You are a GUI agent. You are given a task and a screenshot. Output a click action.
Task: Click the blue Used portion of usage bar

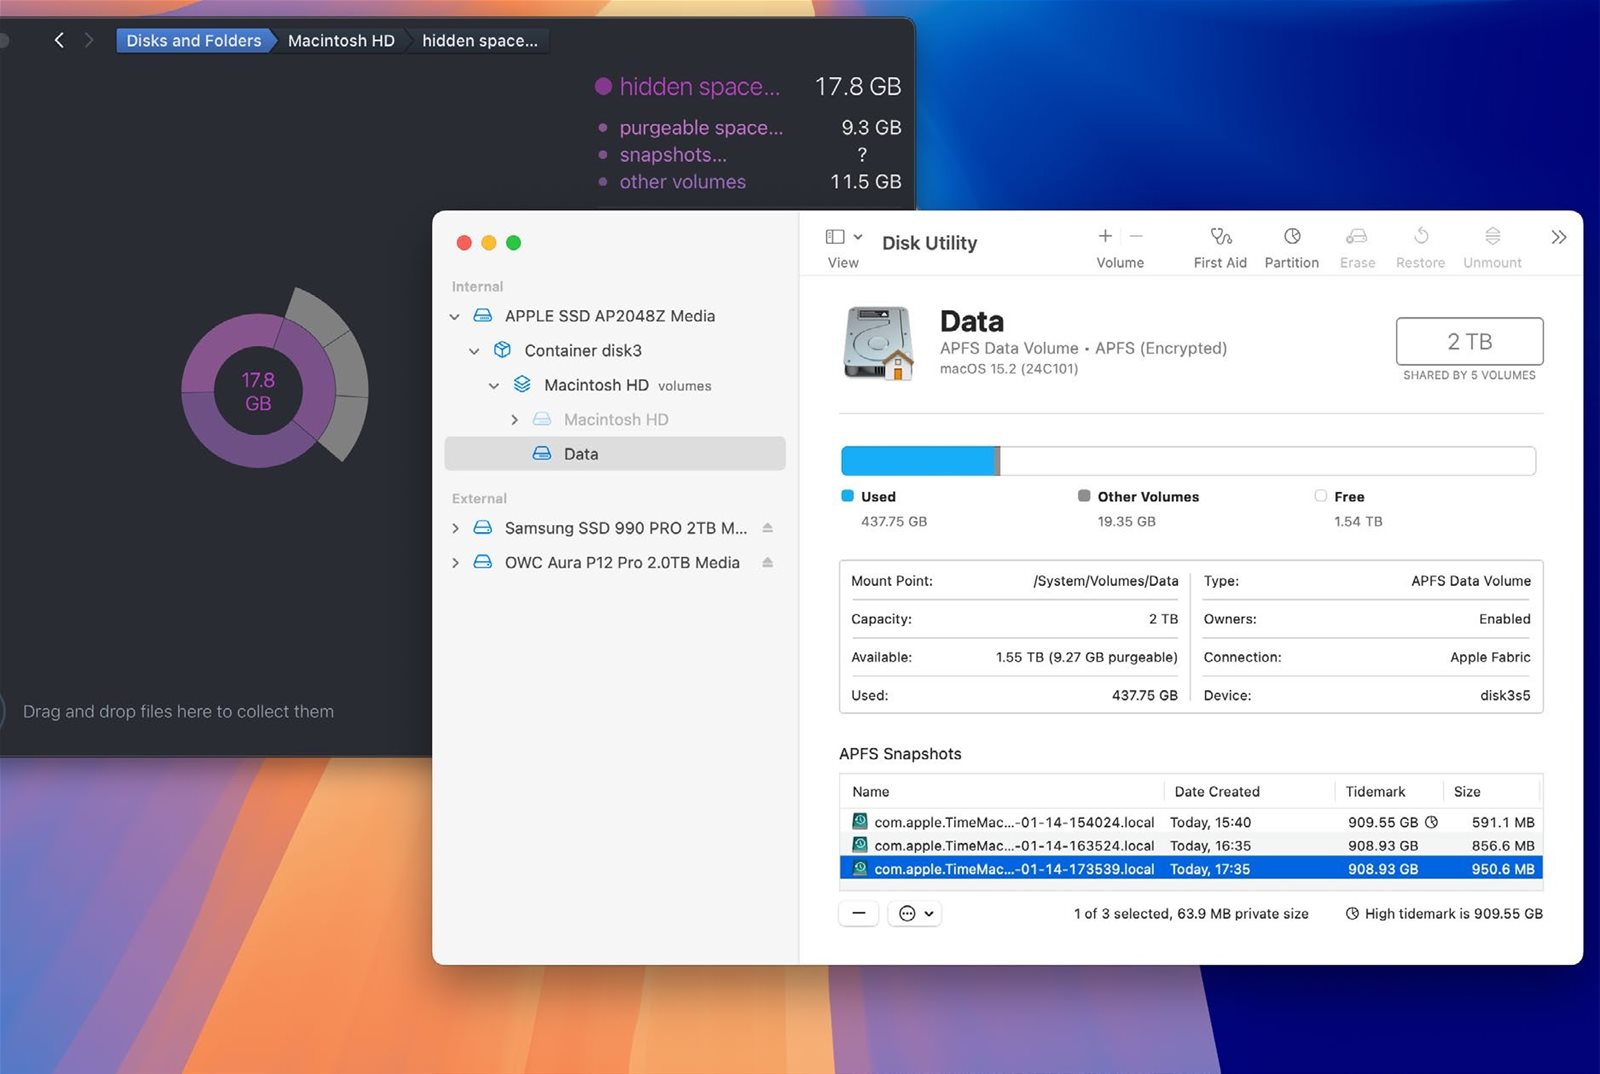918,461
